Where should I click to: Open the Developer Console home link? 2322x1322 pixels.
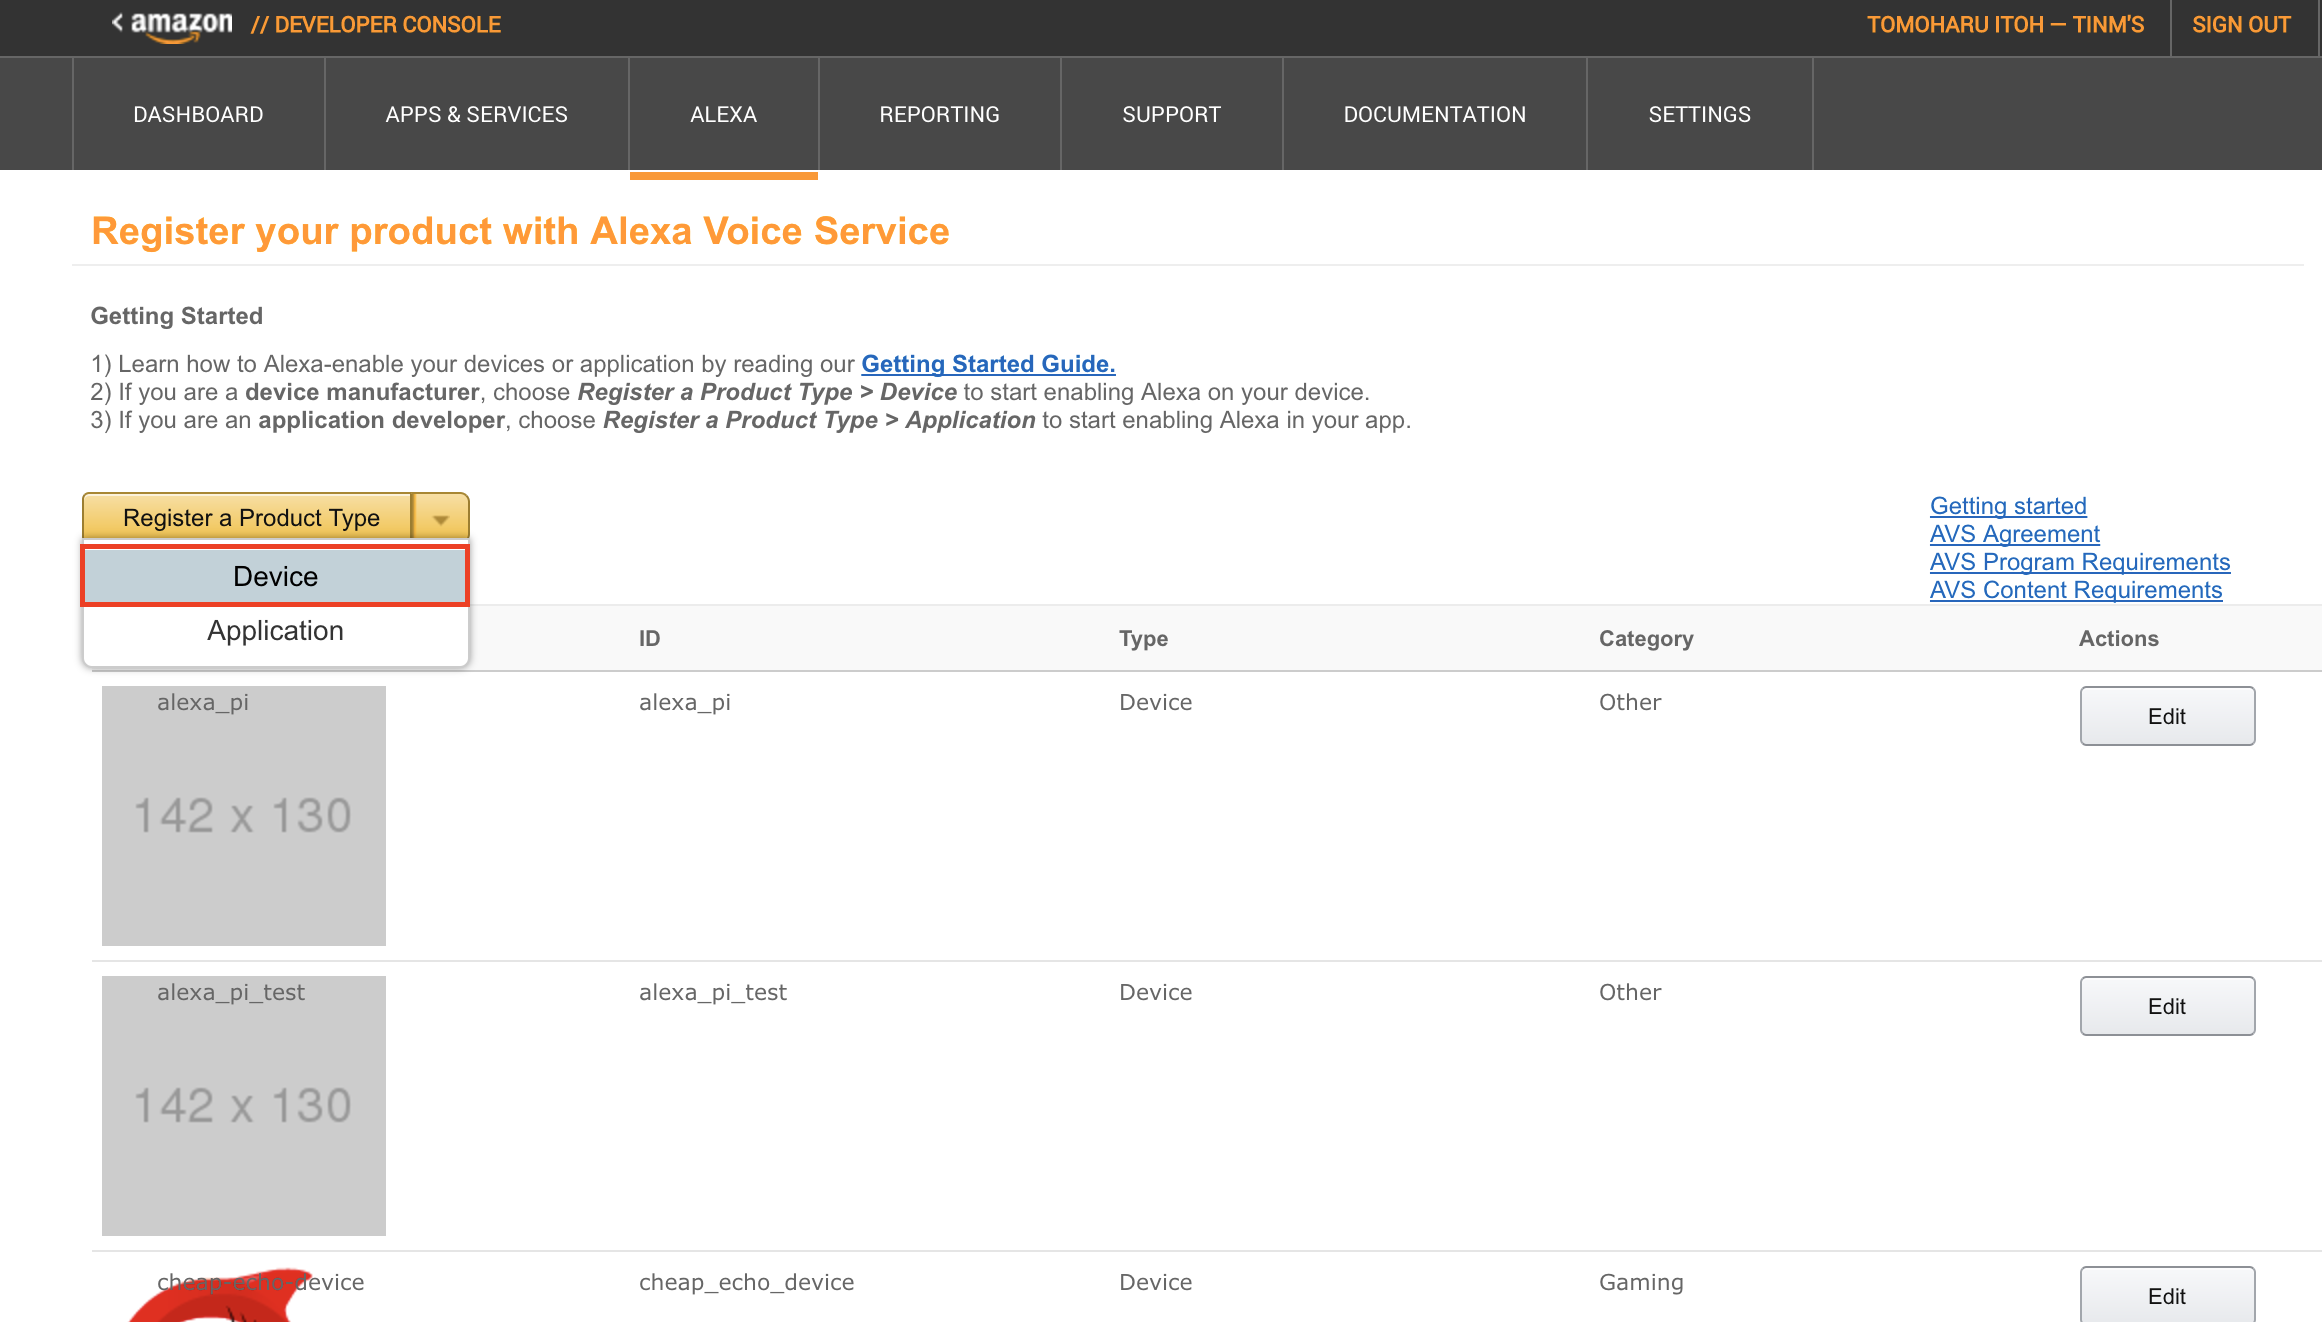(x=376, y=25)
